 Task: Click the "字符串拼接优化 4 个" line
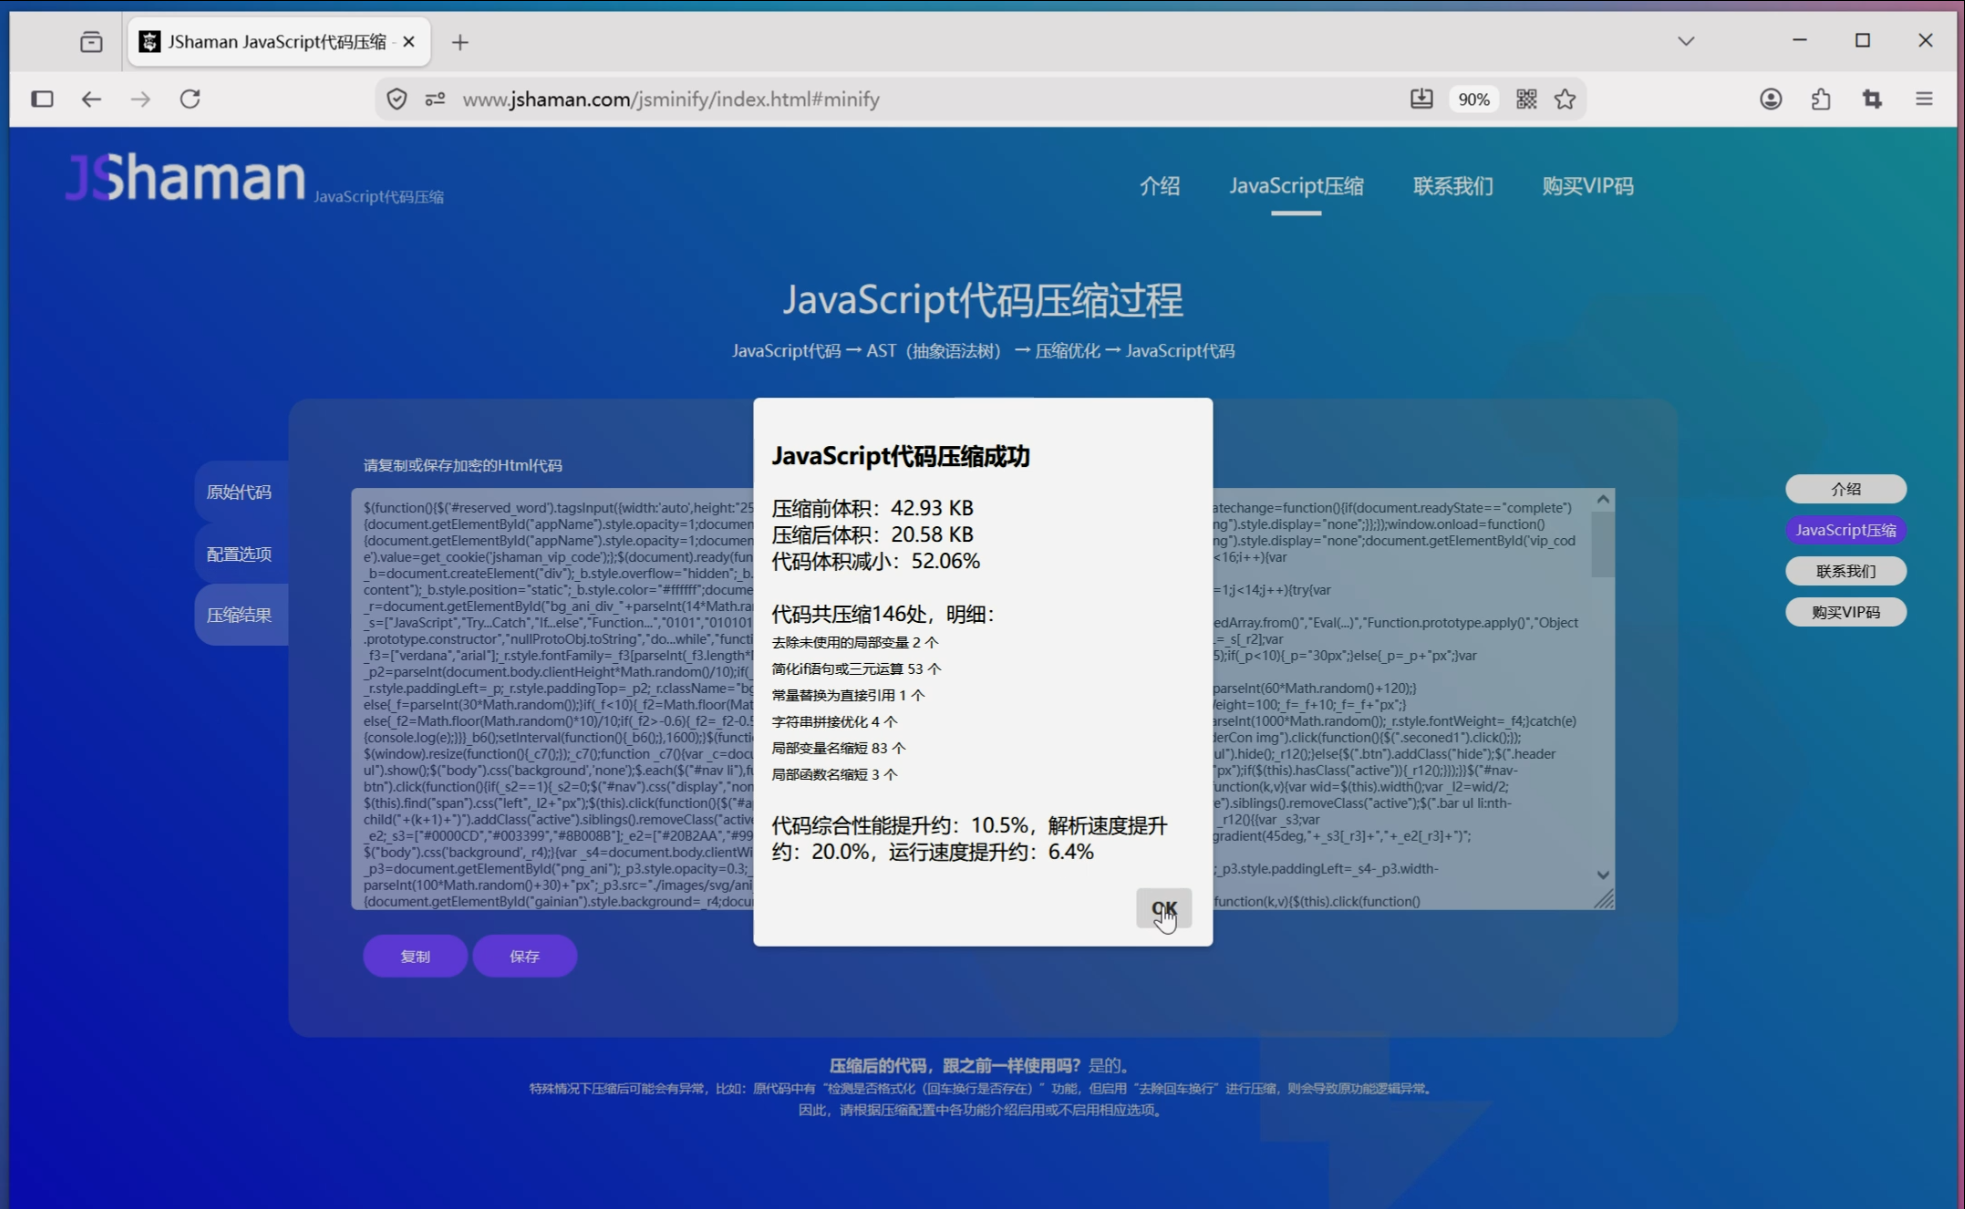tap(834, 722)
